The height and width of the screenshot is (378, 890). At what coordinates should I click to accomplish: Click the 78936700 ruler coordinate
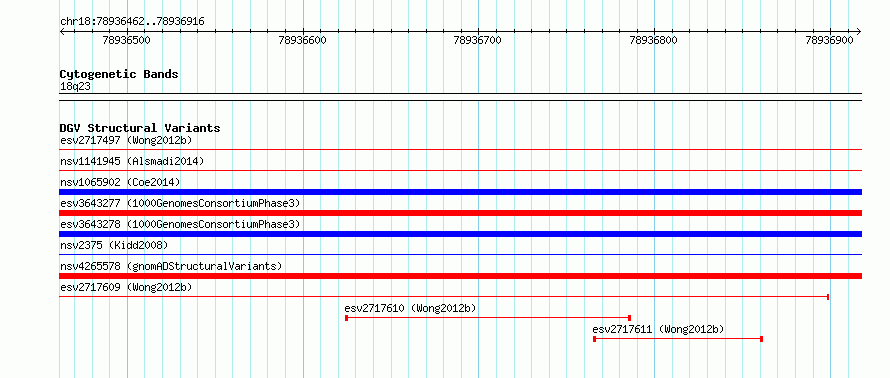pos(478,41)
